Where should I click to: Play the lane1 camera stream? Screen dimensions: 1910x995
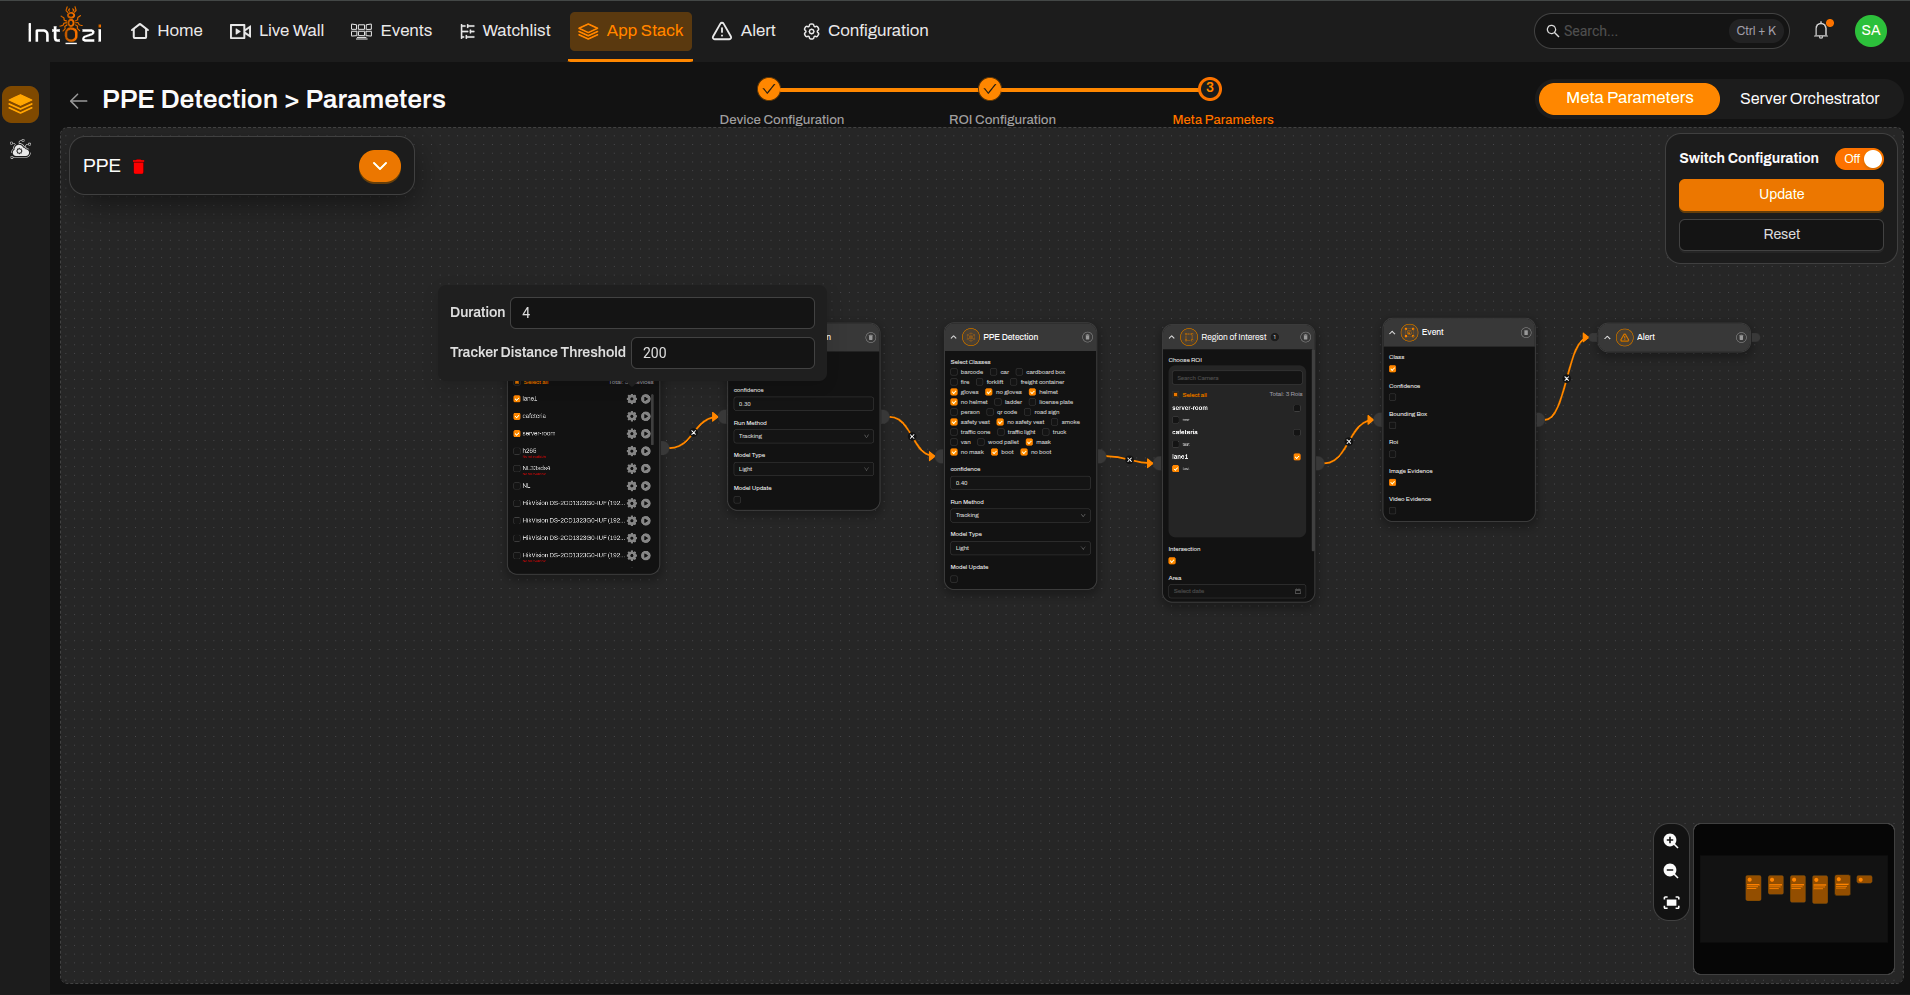tap(646, 399)
